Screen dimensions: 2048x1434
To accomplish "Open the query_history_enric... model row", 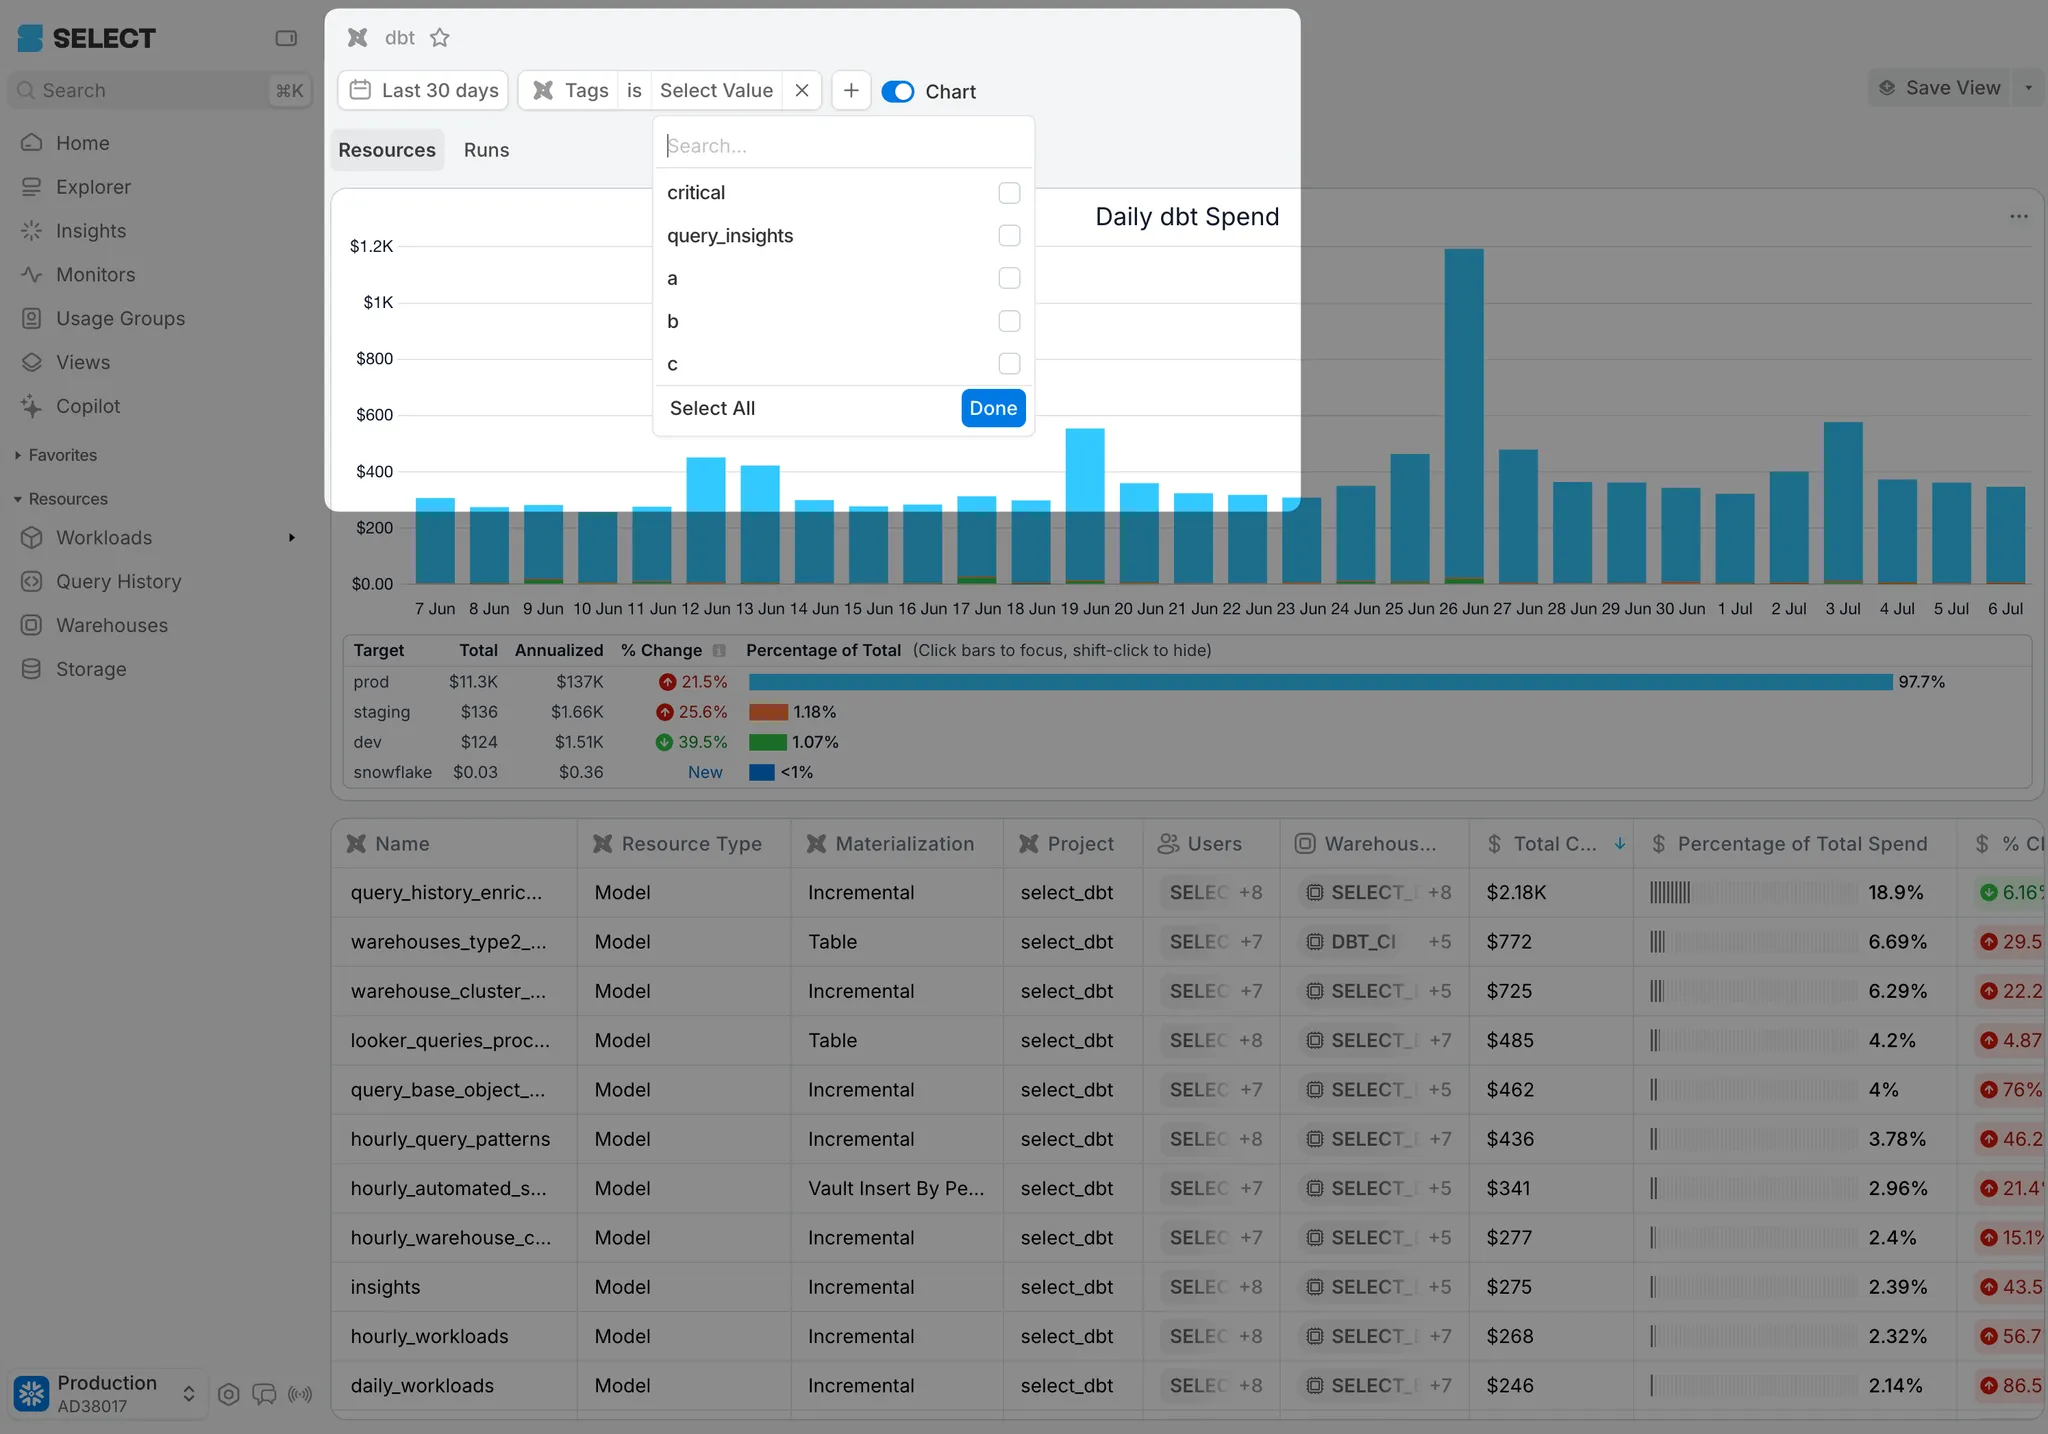I will pyautogui.click(x=446, y=893).
